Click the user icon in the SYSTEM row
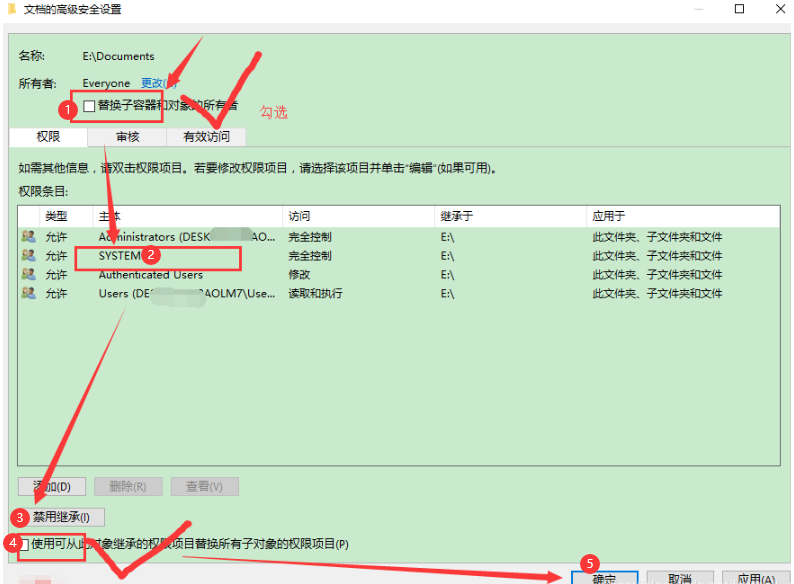Image resolution: width=794 pixels, height=584 pixels. point(28,255)
